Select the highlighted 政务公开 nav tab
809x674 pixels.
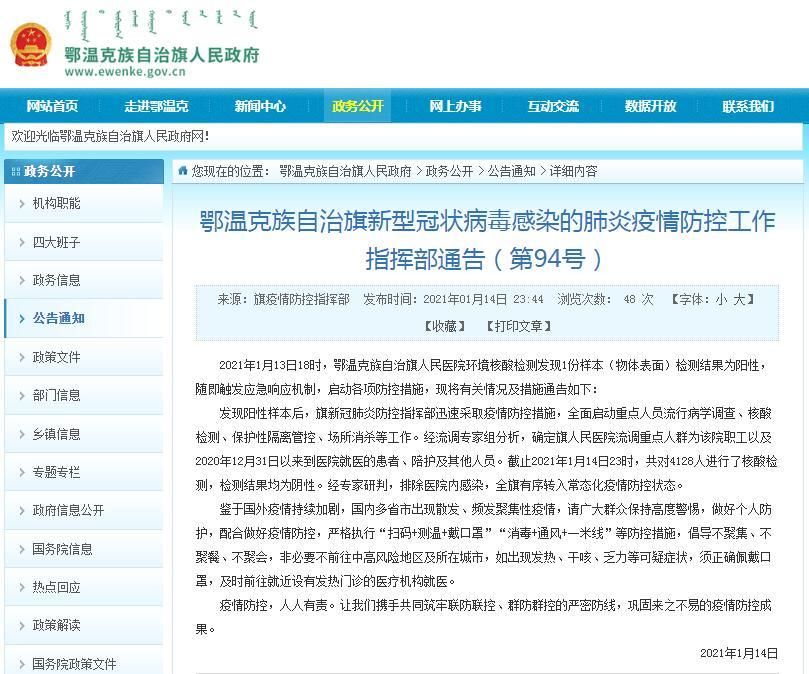coord(358,106)
